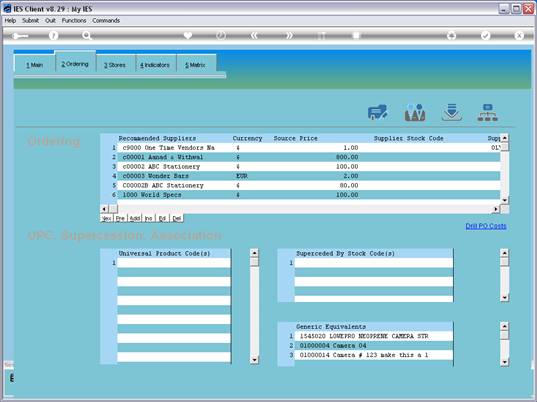The image size is (537, 402).
Task: Click the double left arrow icon
Action: tap(254, 35)
